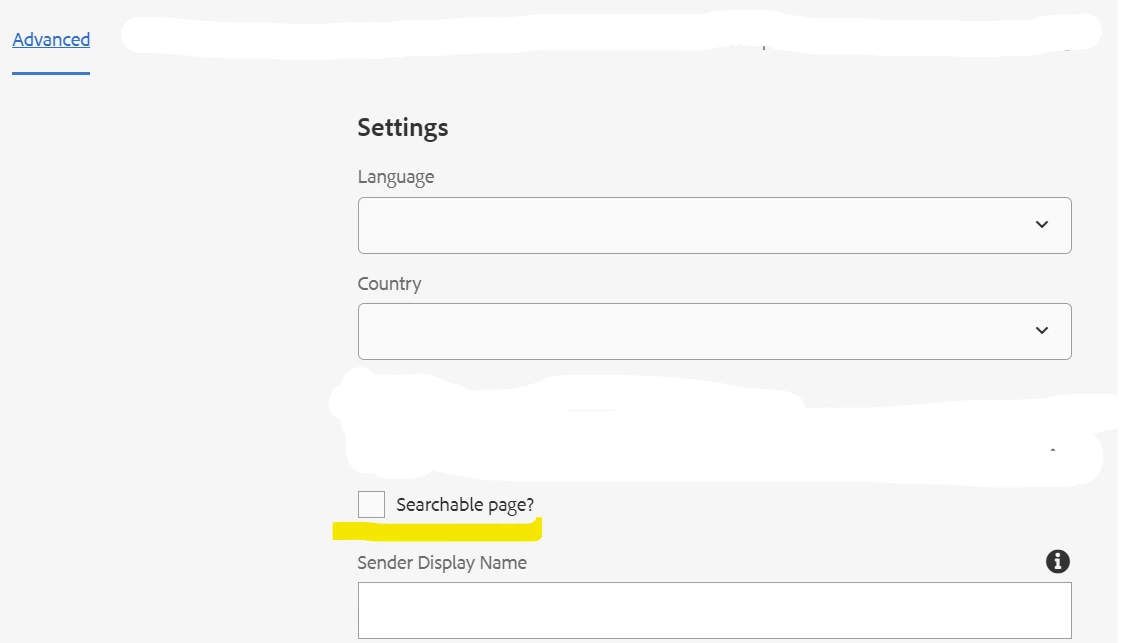
Task: Click the Settings section heading
Action: pyautogui.click(x=403, y=128)
